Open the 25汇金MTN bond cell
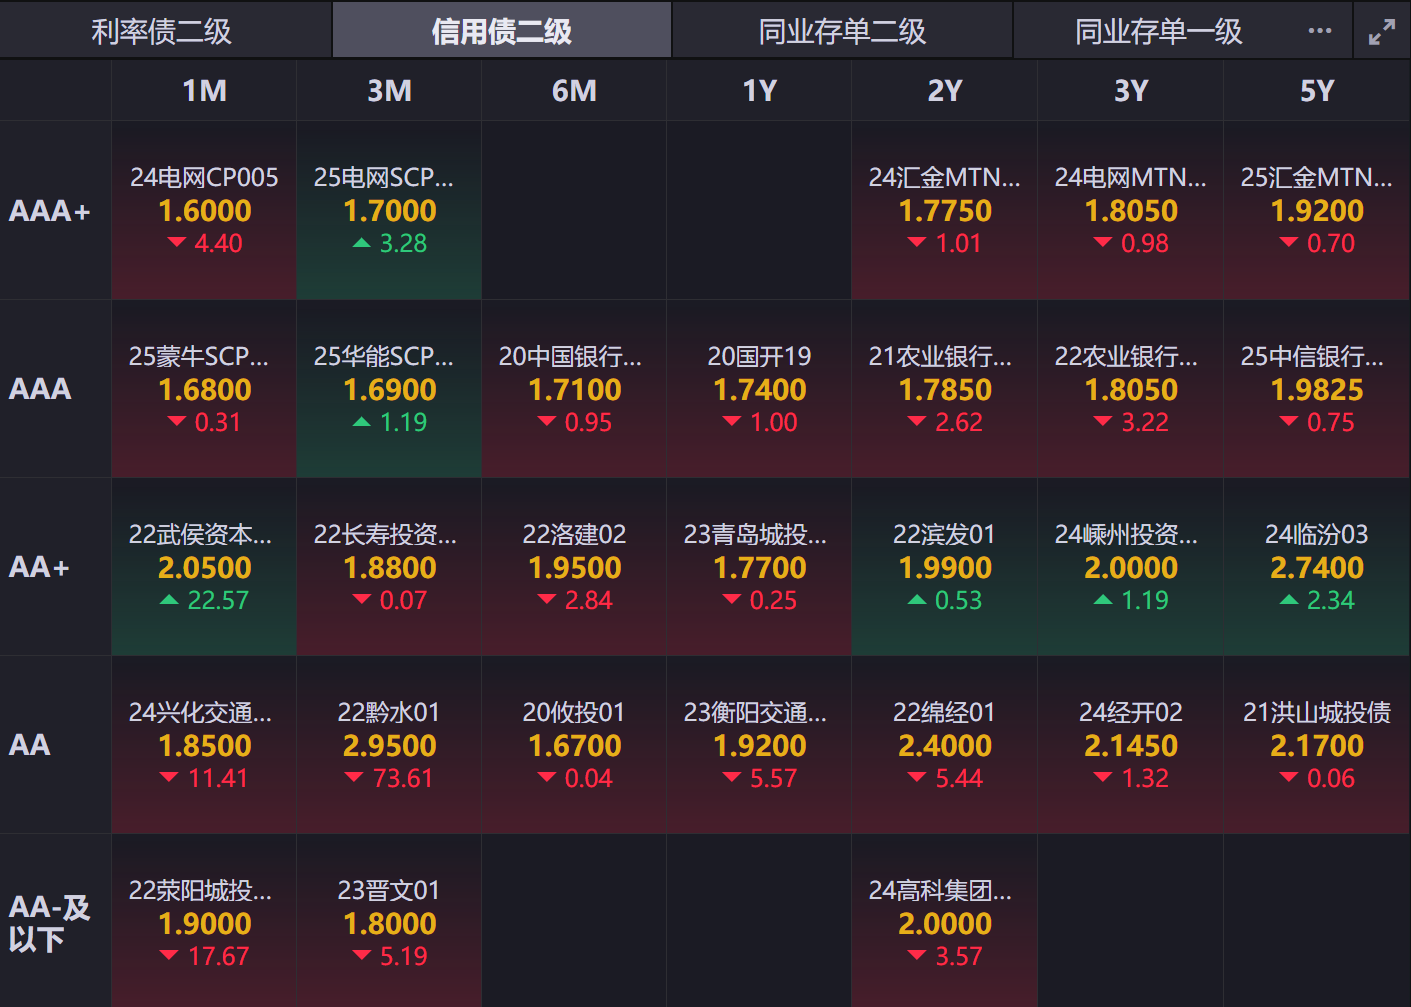Image resolution: width=1411 pixels, height=1007 pixels. click(1317, 211)
